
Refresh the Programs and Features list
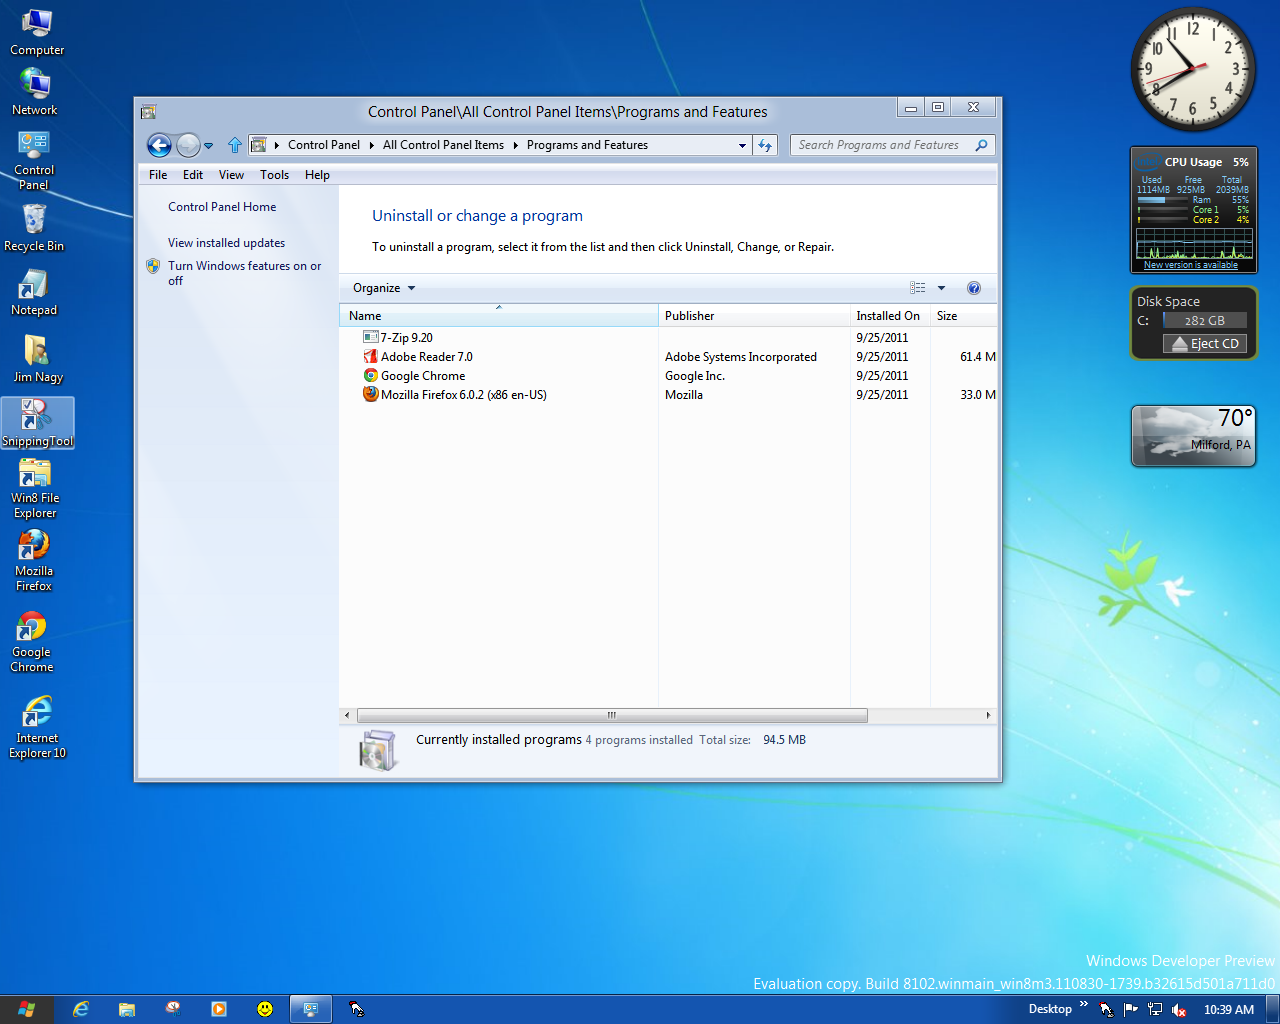pyautogui.click(x=765, y=145)
